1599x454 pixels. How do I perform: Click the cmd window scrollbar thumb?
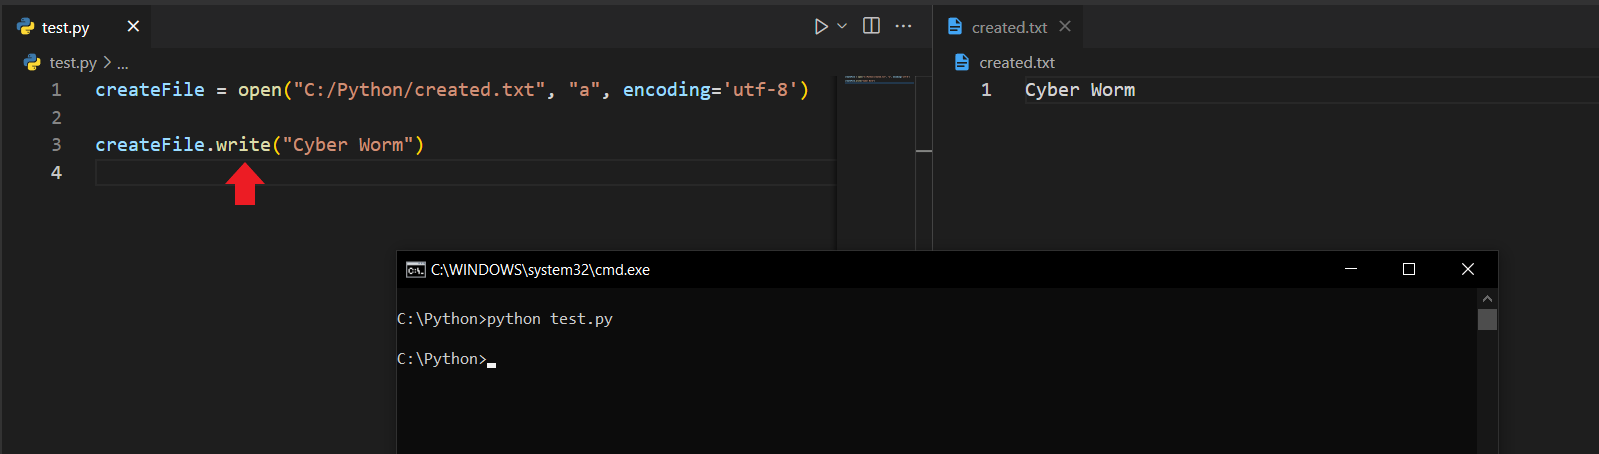point(1487,319)
